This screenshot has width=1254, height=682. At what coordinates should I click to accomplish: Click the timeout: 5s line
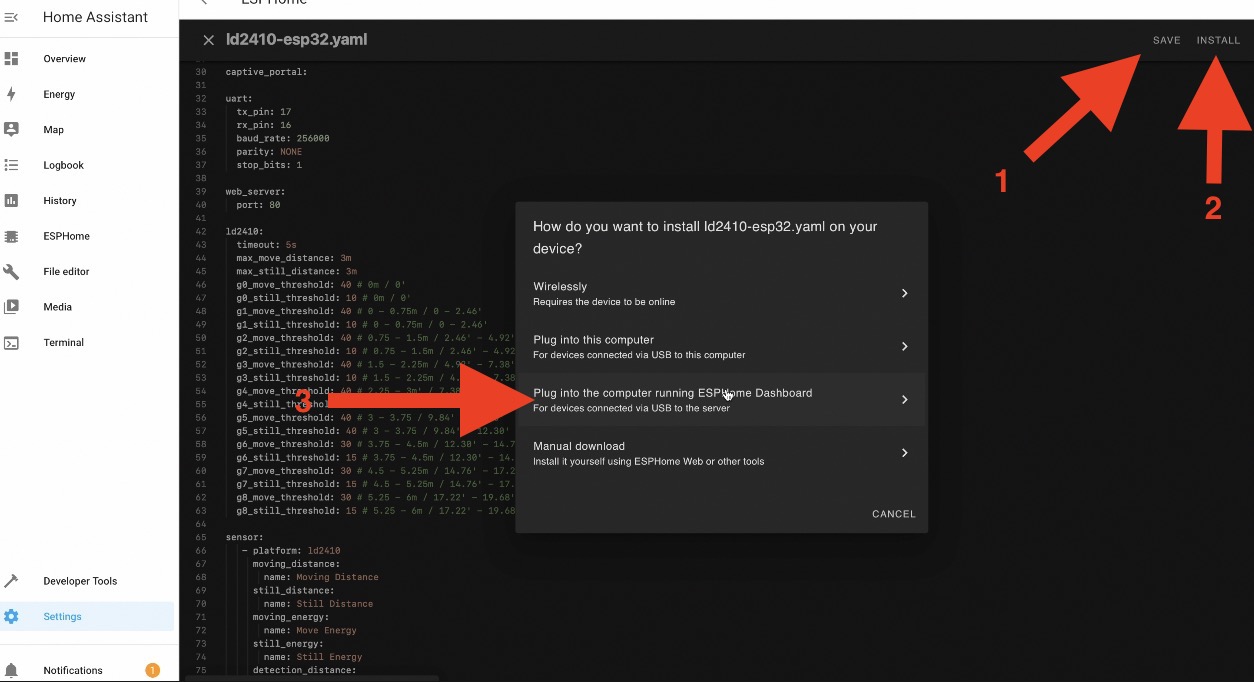[x=267, y=245]
